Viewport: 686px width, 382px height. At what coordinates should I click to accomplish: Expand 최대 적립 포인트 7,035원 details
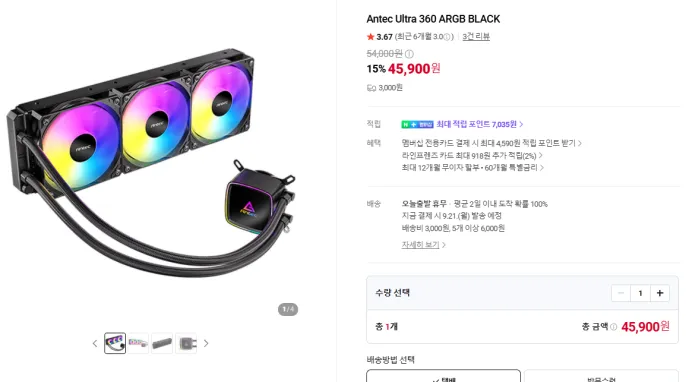(480, 124)
